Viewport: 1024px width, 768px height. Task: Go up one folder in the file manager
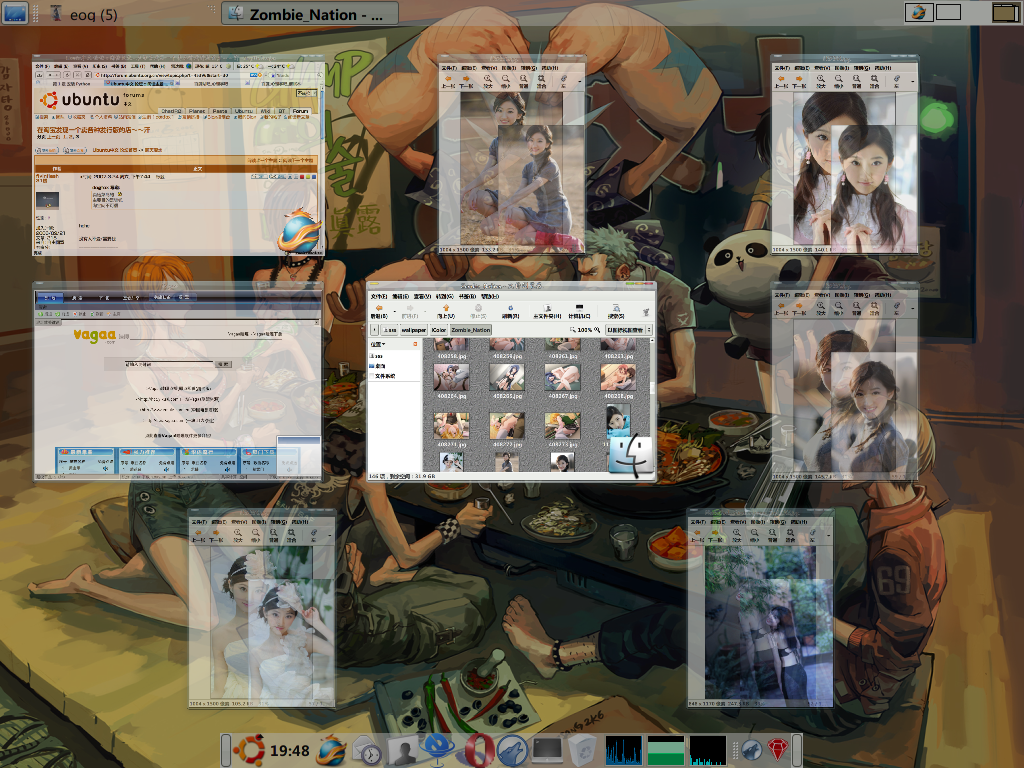pos(446,310)
